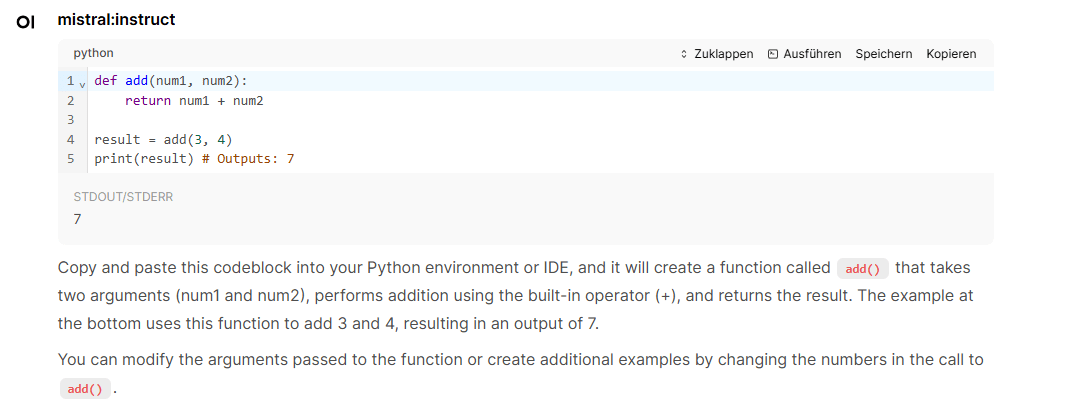
Task: Click the output value 7 below STDOUT/STDERR
Action: point(78,218)
